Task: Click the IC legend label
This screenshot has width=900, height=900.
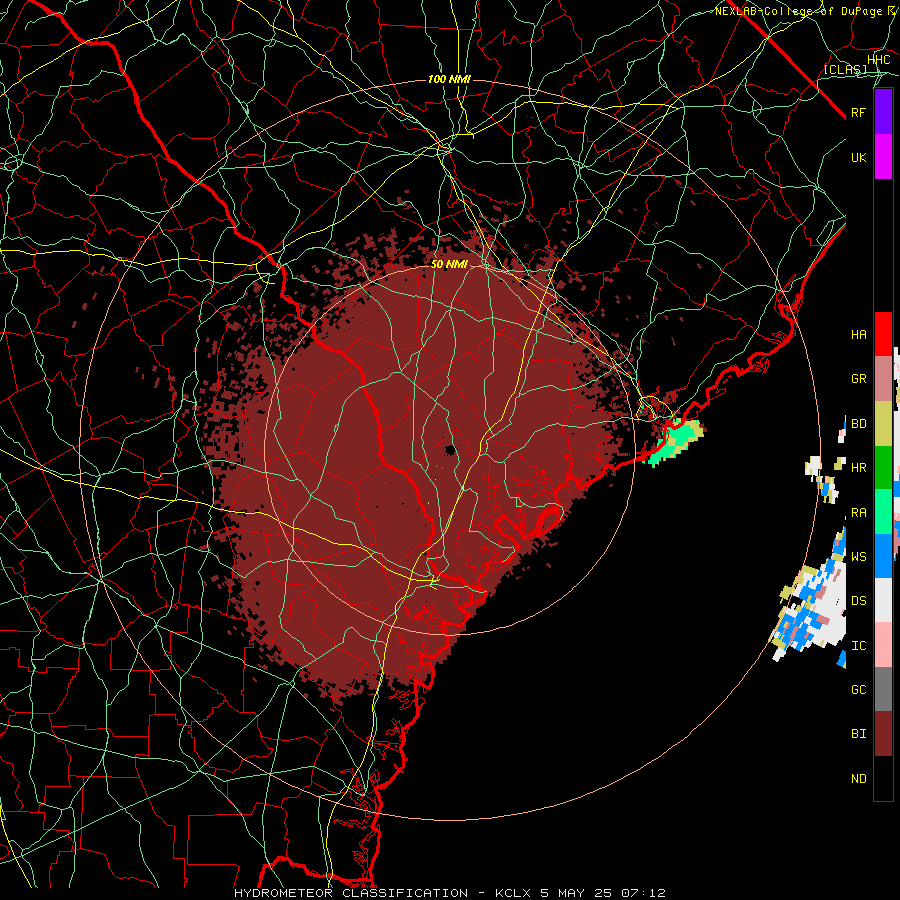Action: (859, 646)
